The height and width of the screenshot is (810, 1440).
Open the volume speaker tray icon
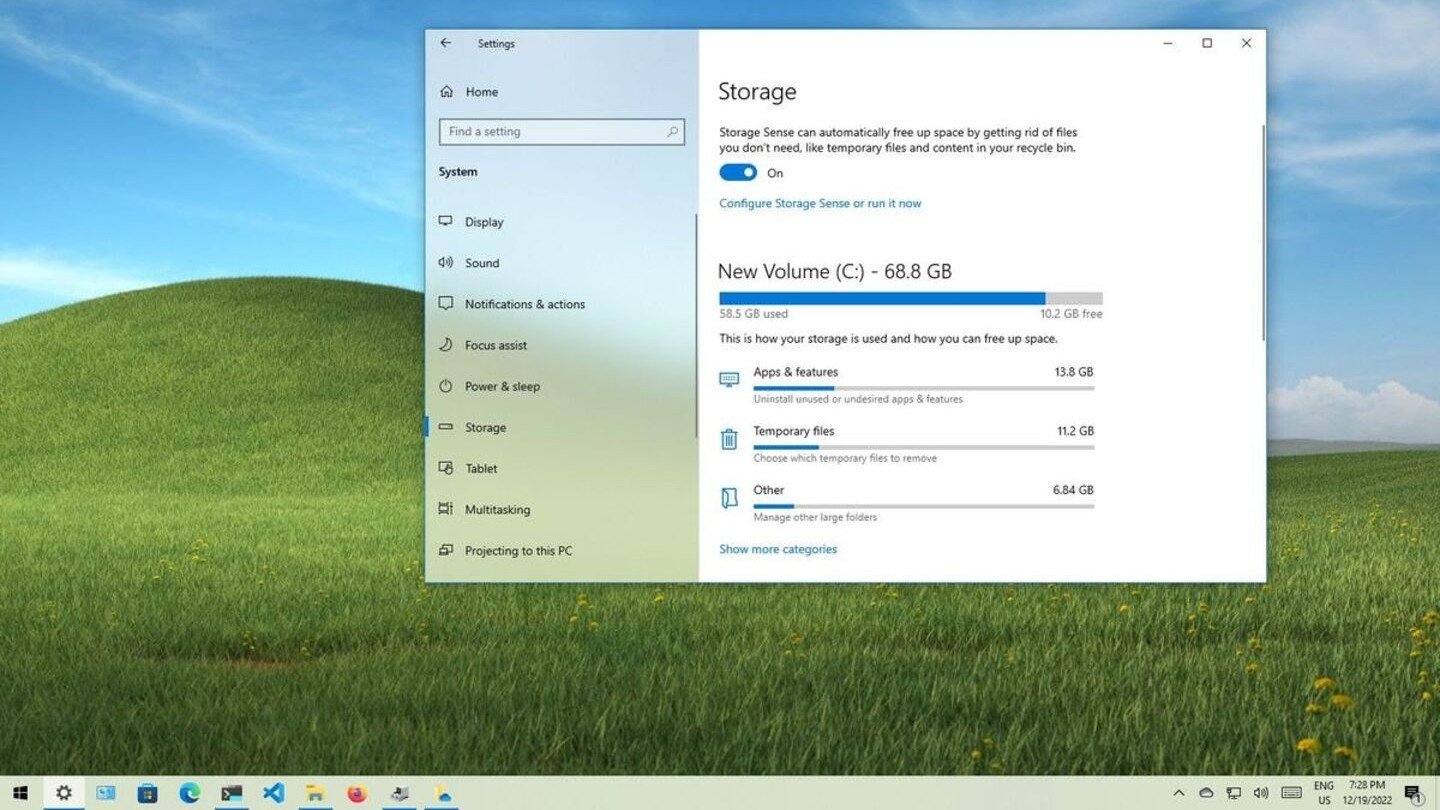tap(1261, 793)
